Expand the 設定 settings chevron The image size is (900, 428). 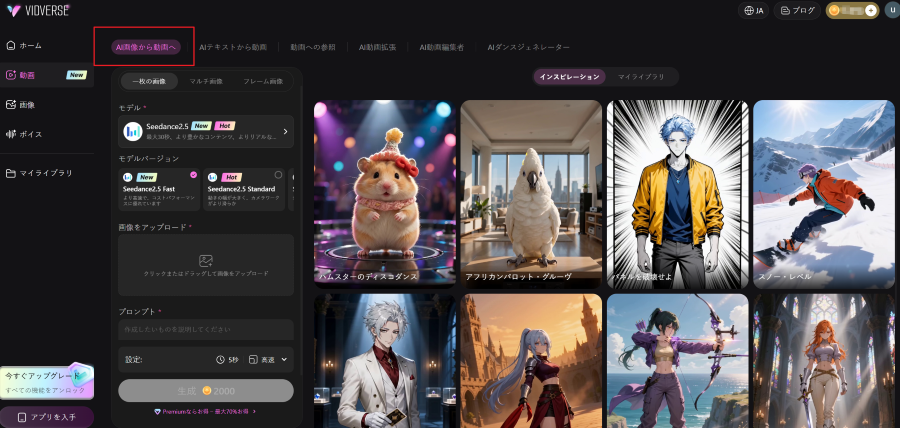tap(284, 360)
